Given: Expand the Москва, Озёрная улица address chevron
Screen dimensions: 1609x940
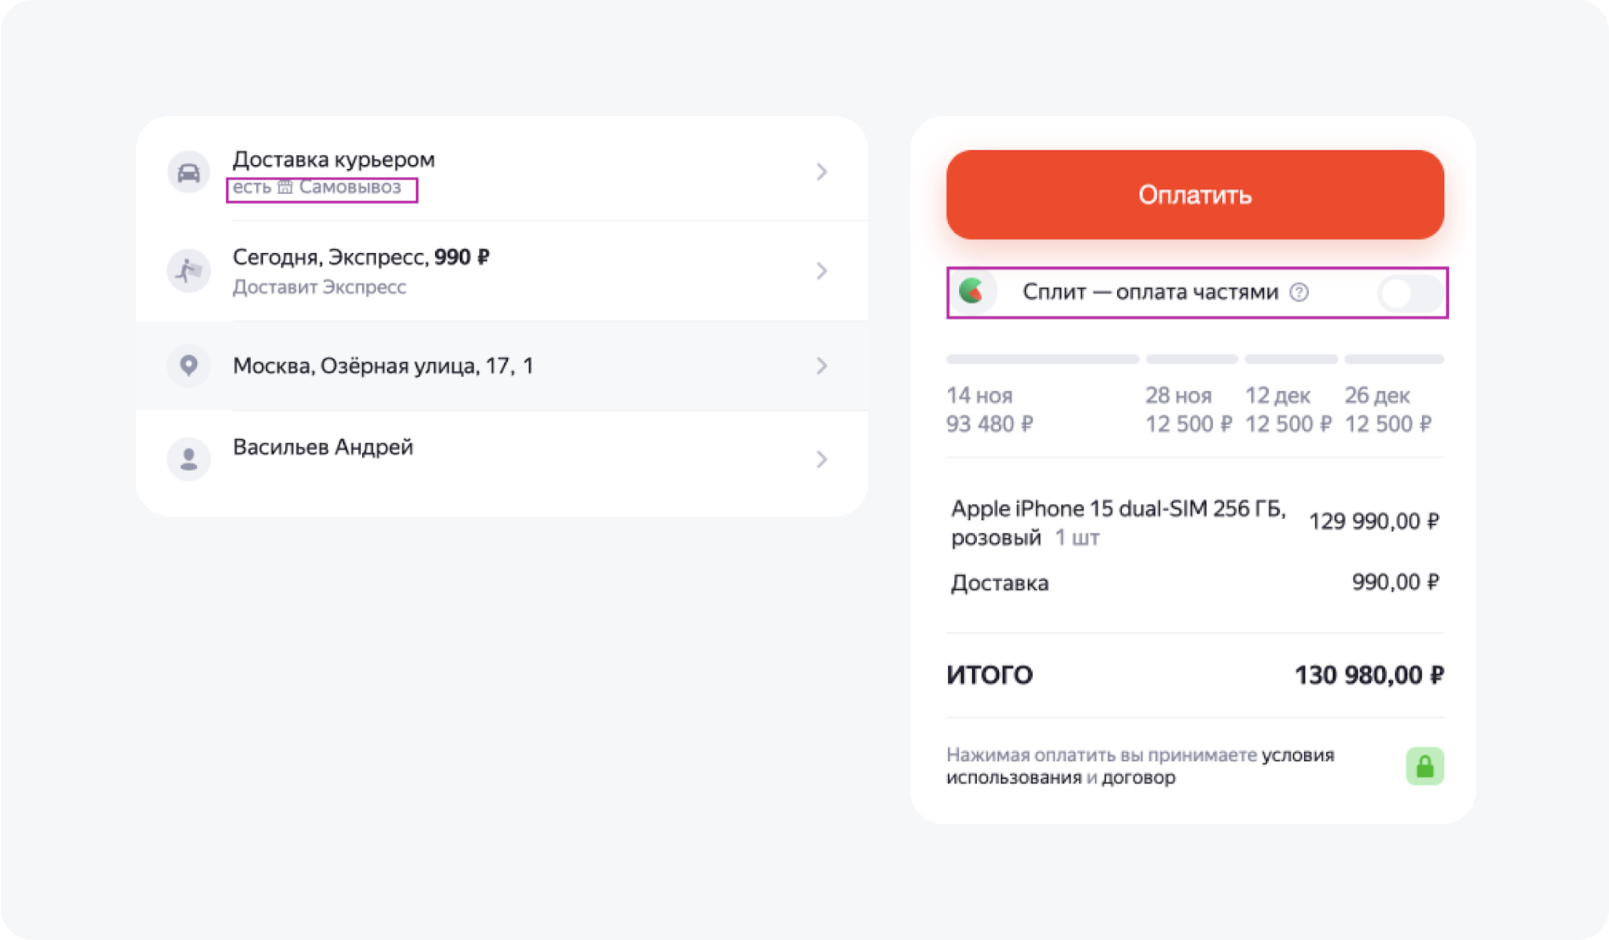Looking at the screenshot, I should (x=822, y=366).
